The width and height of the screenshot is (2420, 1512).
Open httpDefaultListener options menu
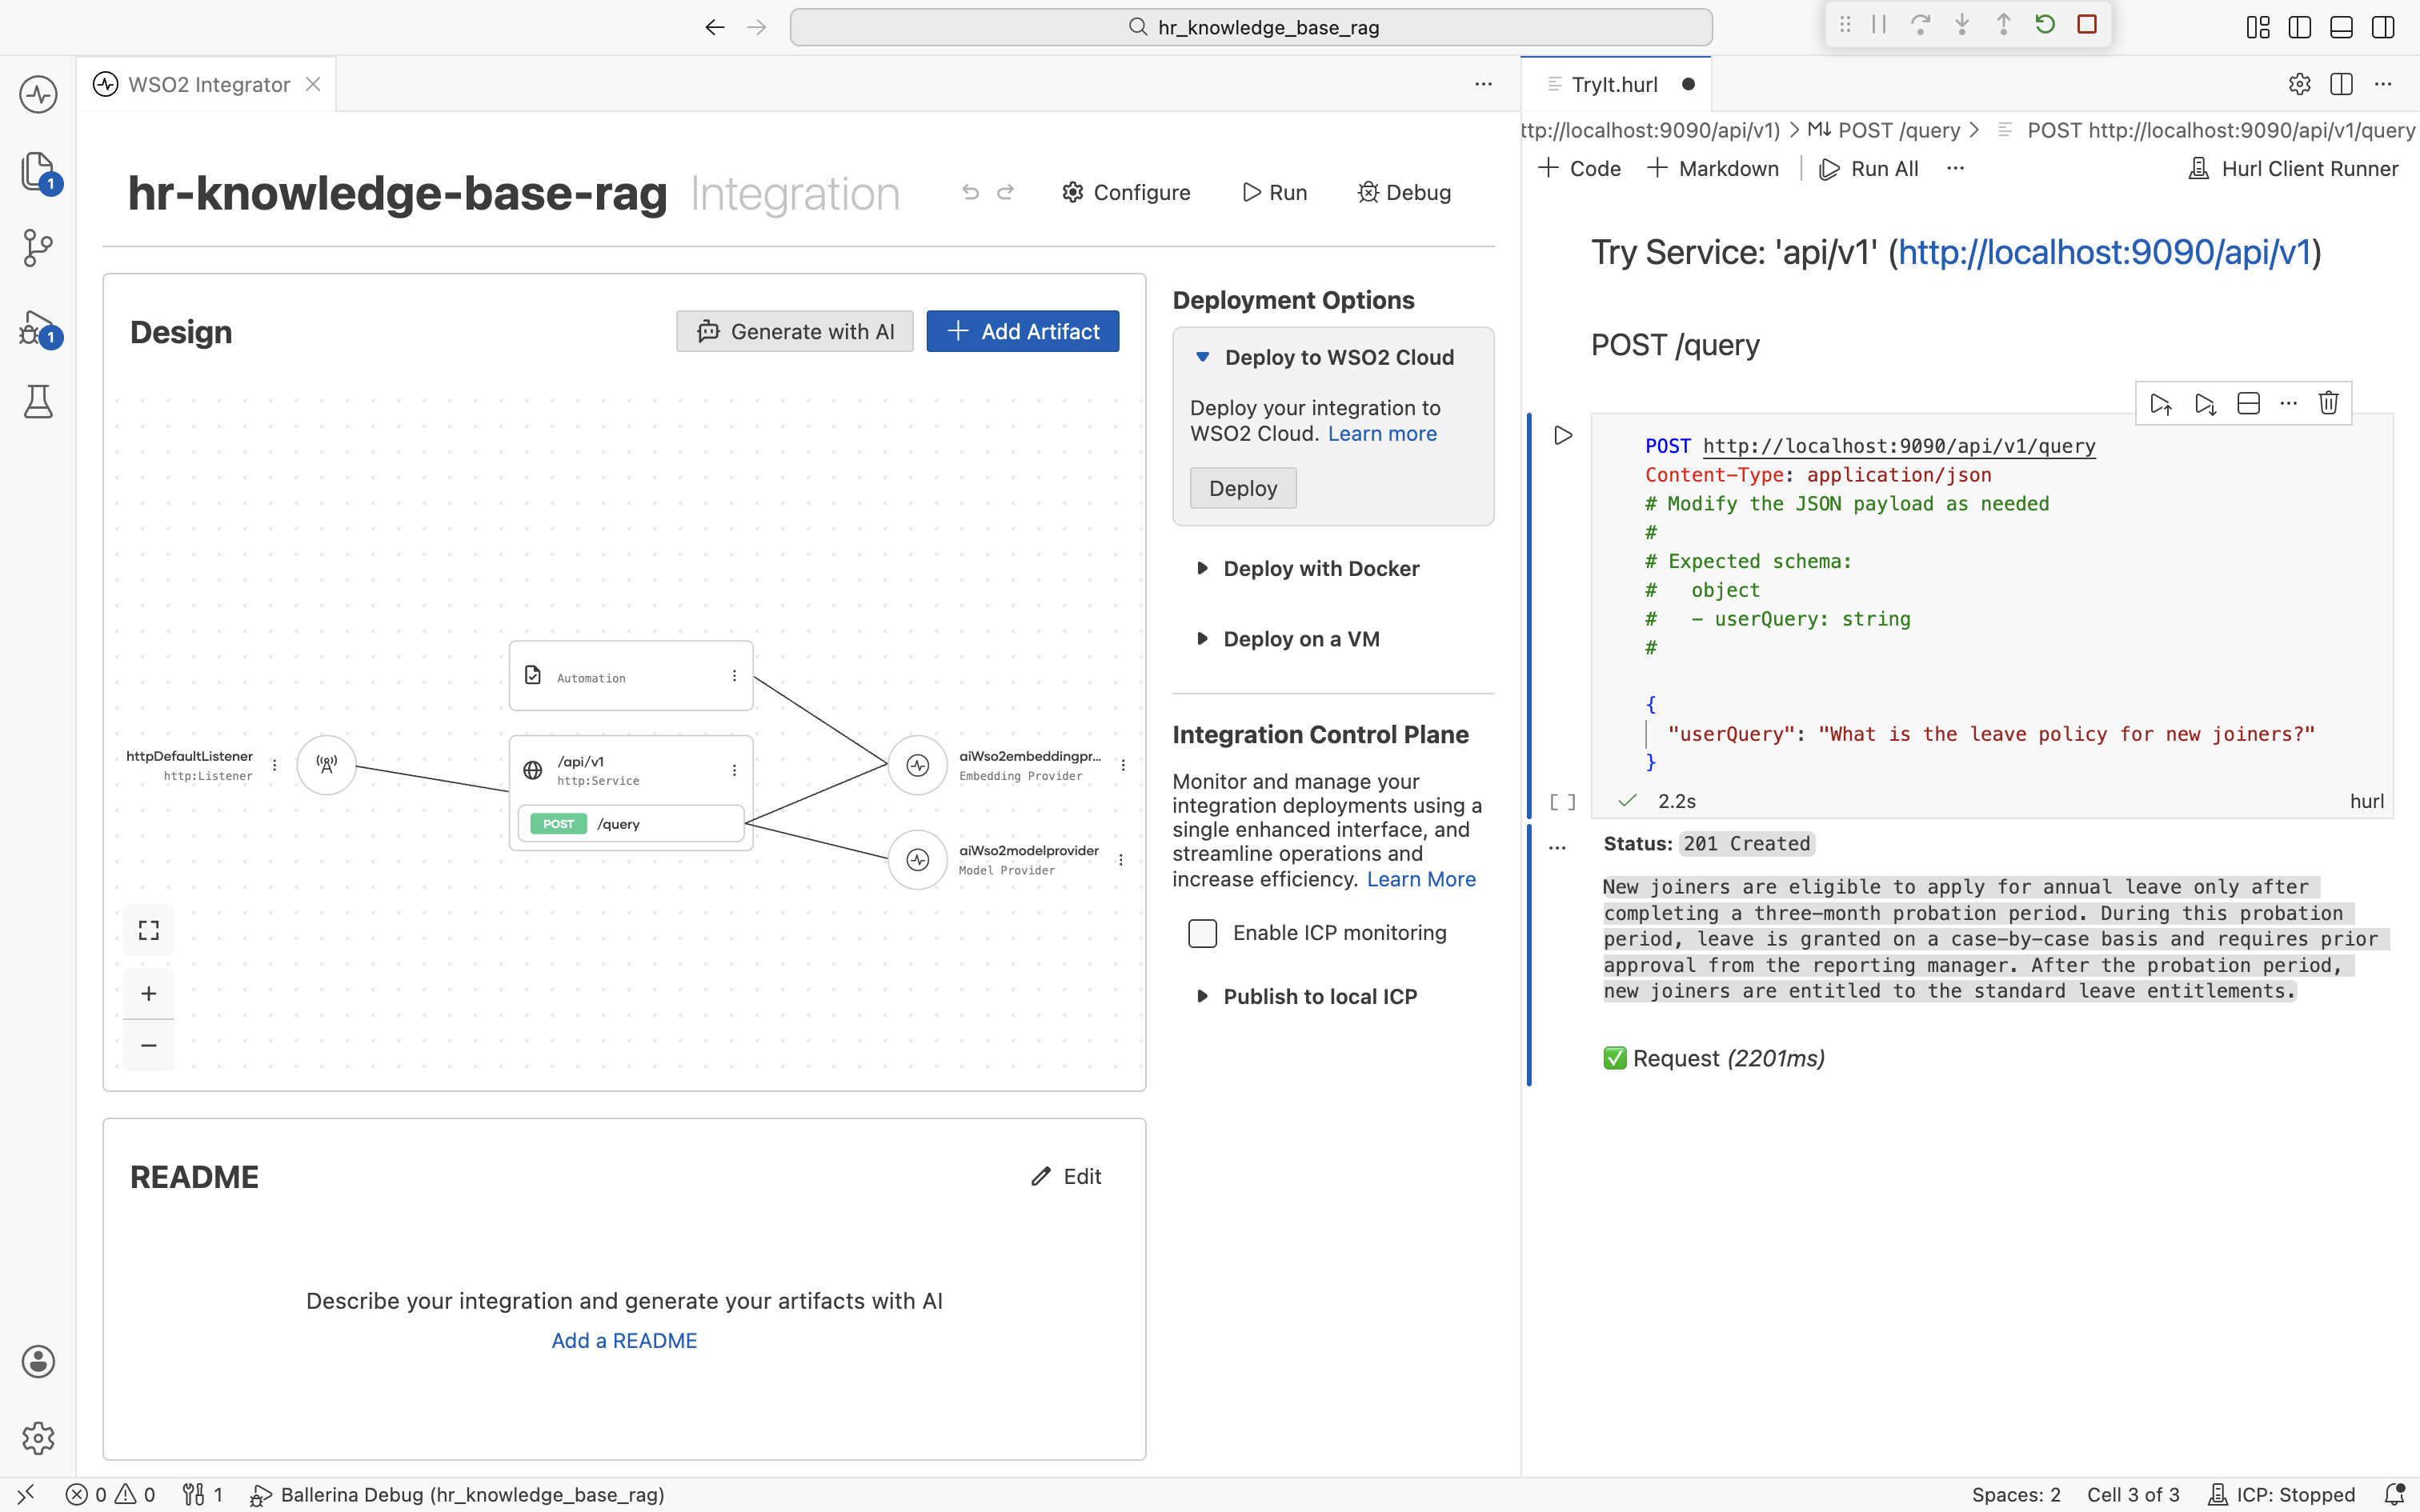(x=274, y=765)
